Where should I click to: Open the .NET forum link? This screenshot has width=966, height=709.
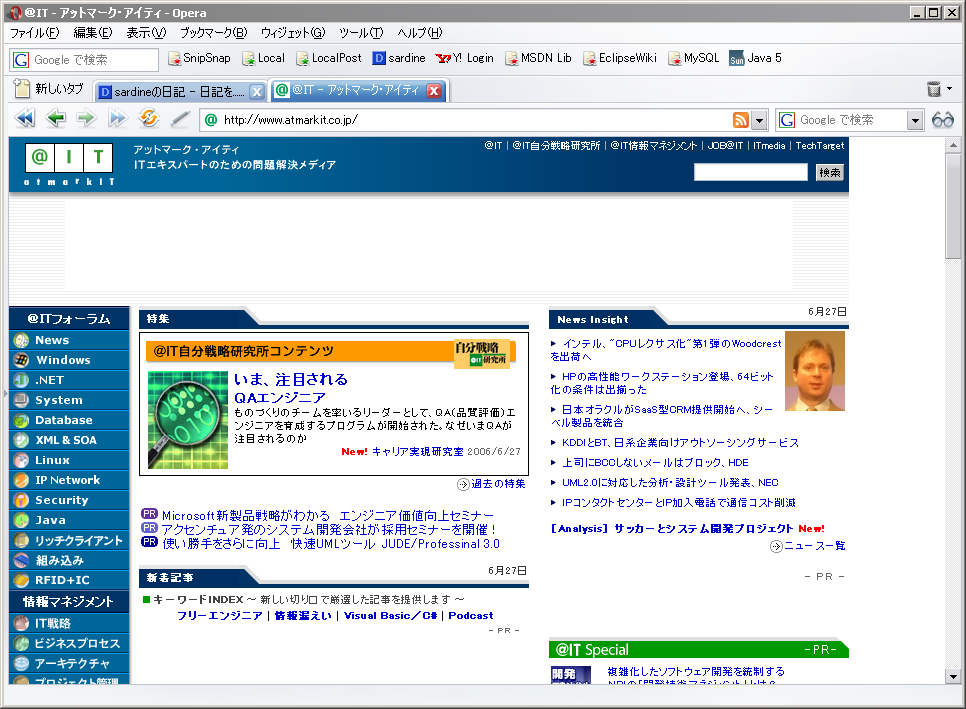(69, 380)
